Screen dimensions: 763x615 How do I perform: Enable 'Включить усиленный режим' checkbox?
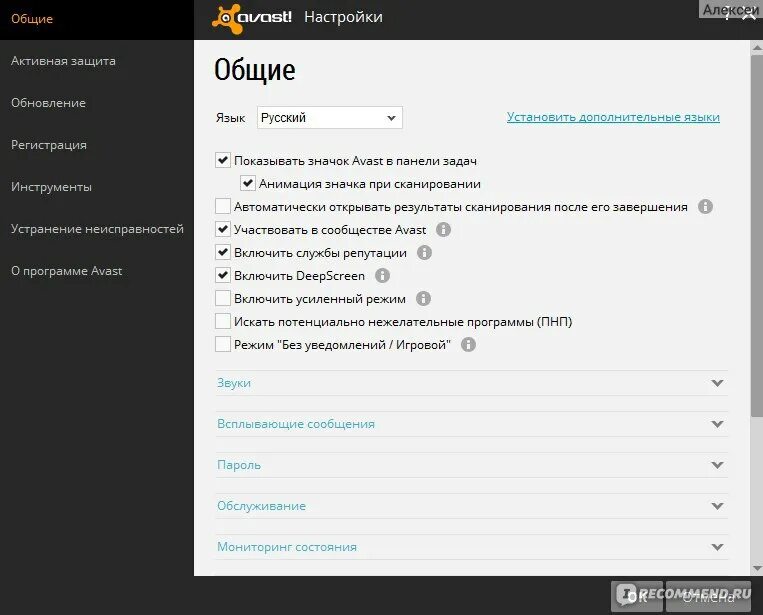point(223,298)
